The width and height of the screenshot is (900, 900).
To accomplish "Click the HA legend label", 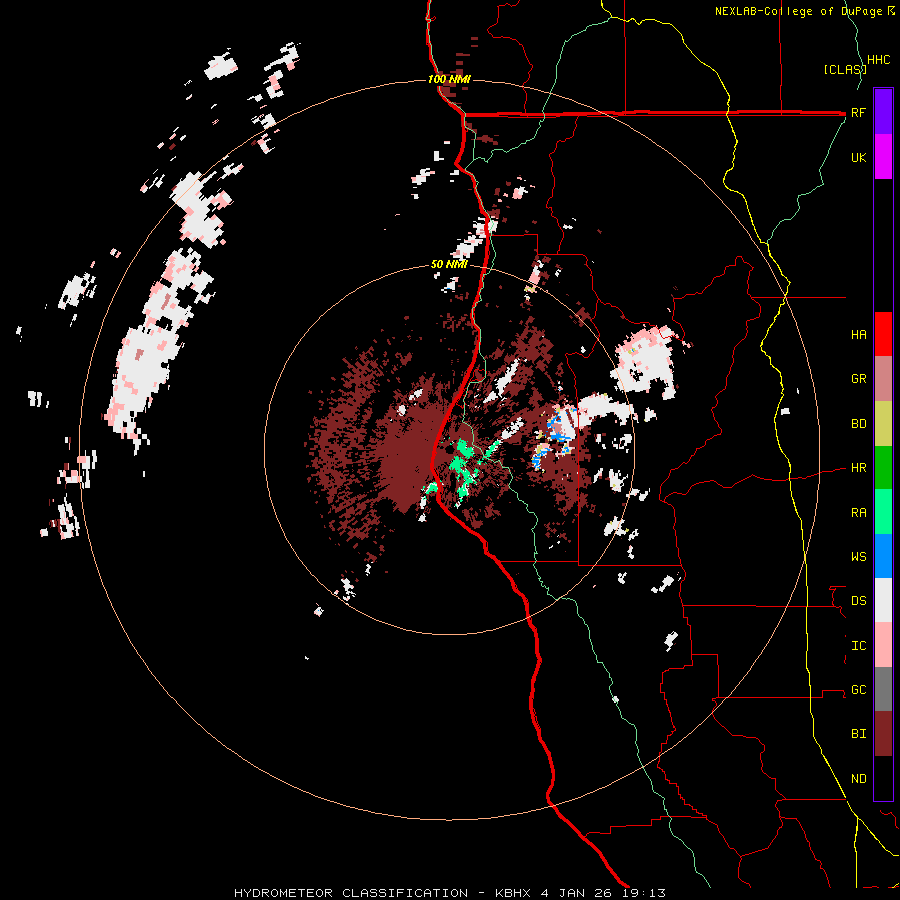I will (858, 335).
